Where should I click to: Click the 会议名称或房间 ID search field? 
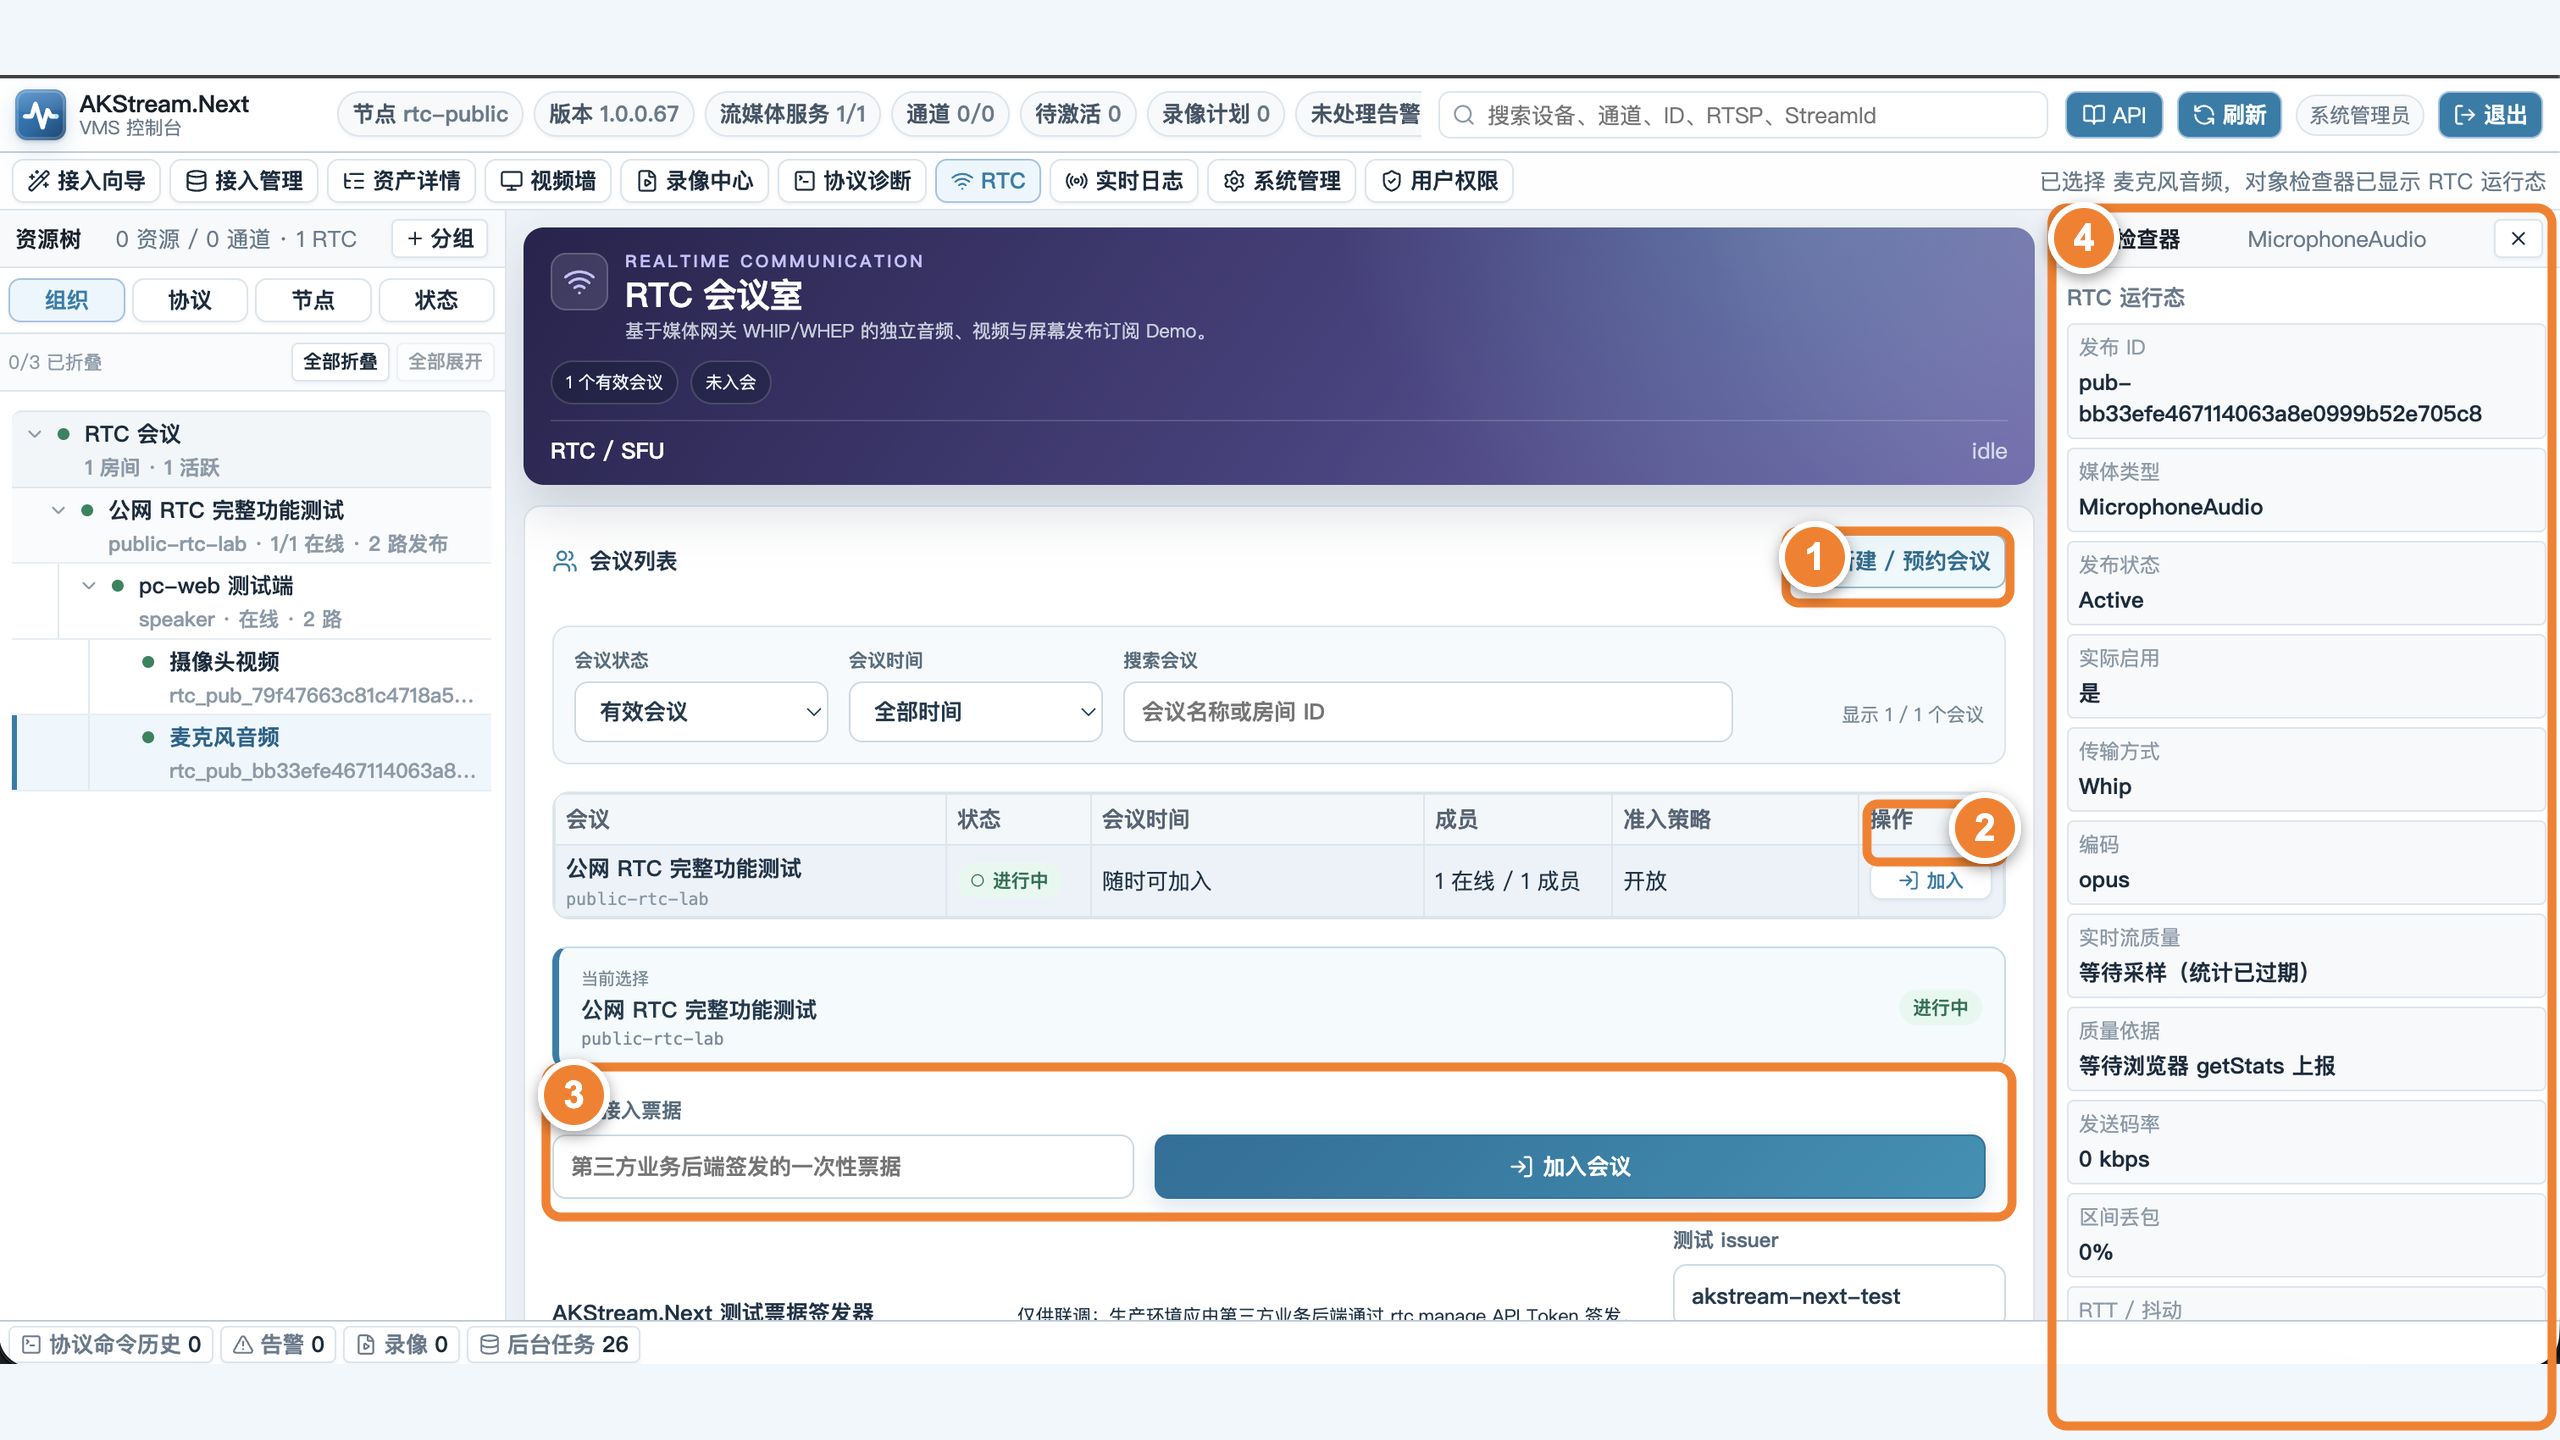tap(1427, 712)
